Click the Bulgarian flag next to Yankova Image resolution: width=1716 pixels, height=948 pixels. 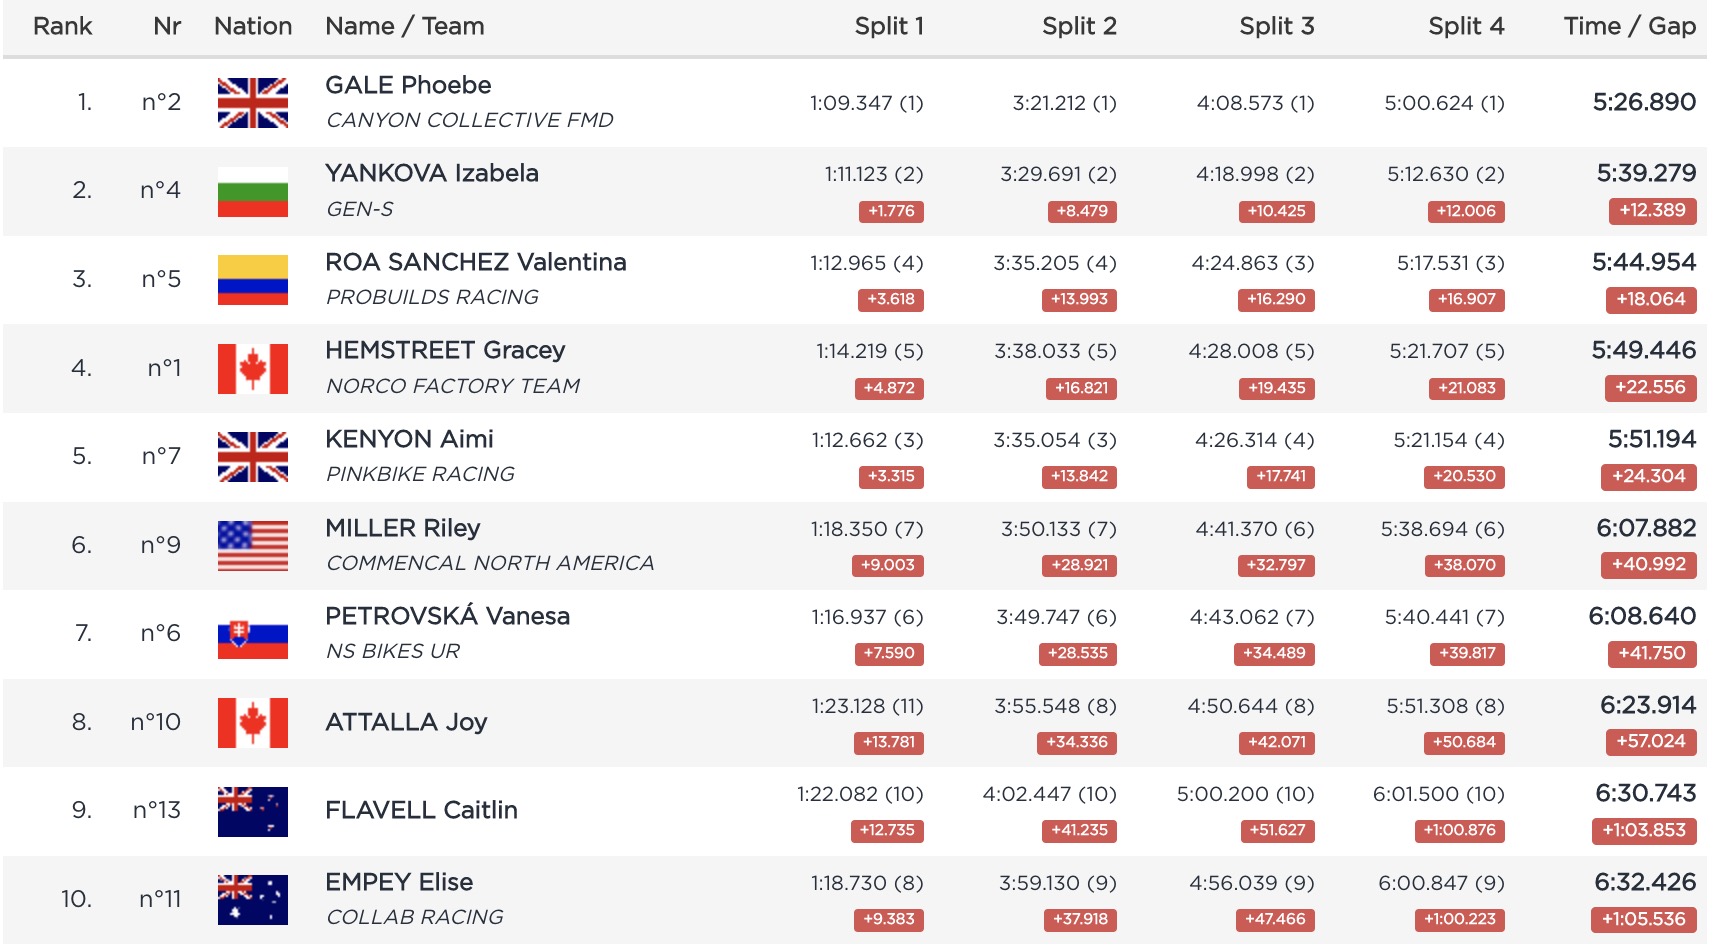[252, 192]
